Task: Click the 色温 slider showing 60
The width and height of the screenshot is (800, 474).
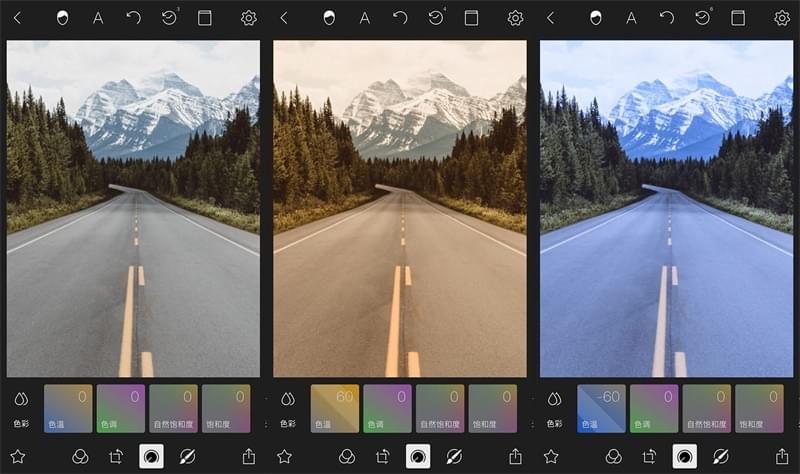Action: pyautogui.click(x=334, y=408)
